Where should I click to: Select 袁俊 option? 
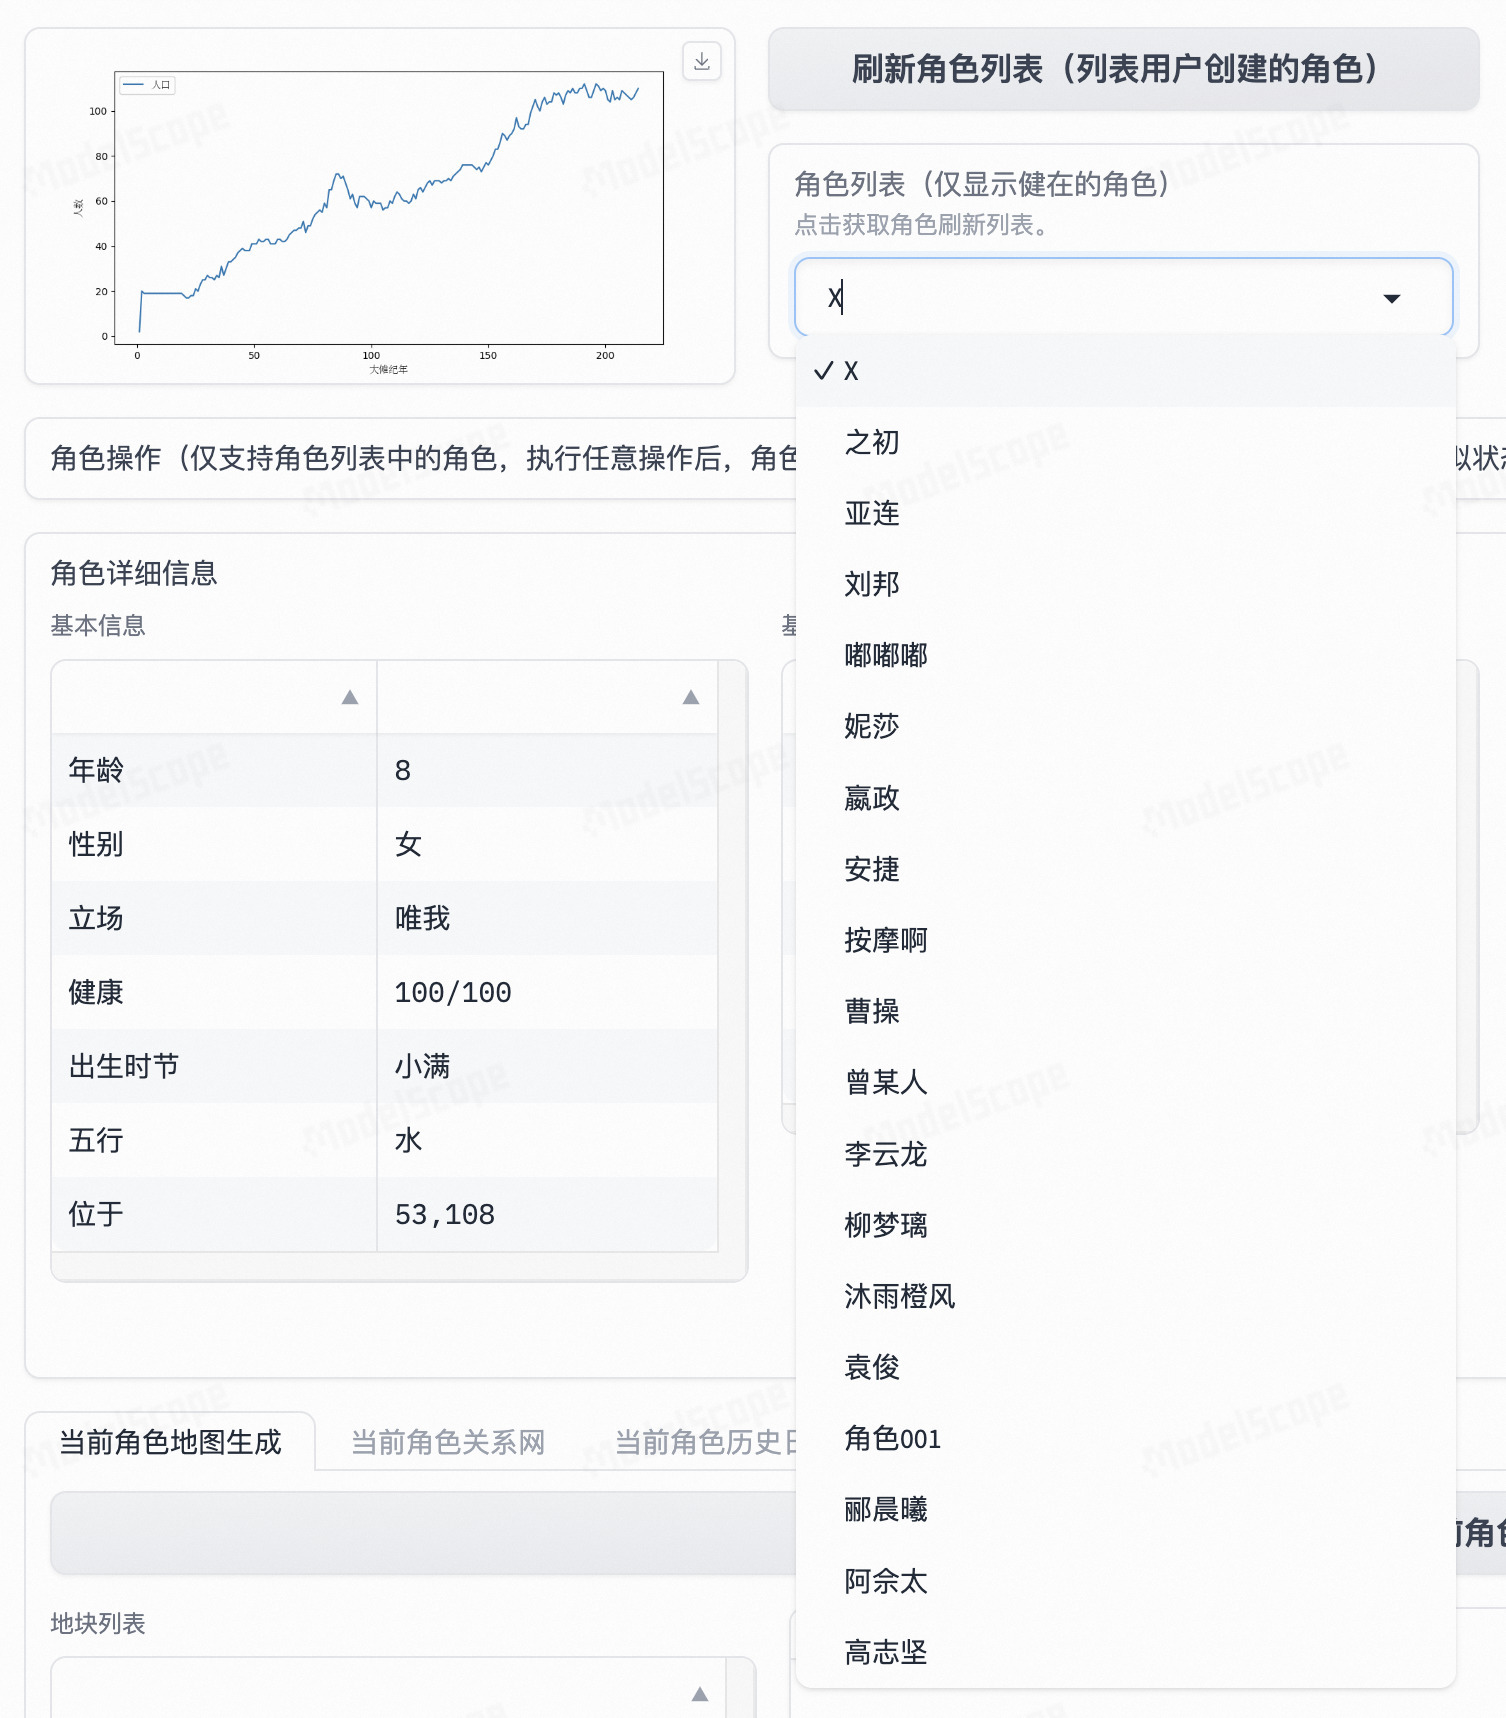tap(1126, 1367)
